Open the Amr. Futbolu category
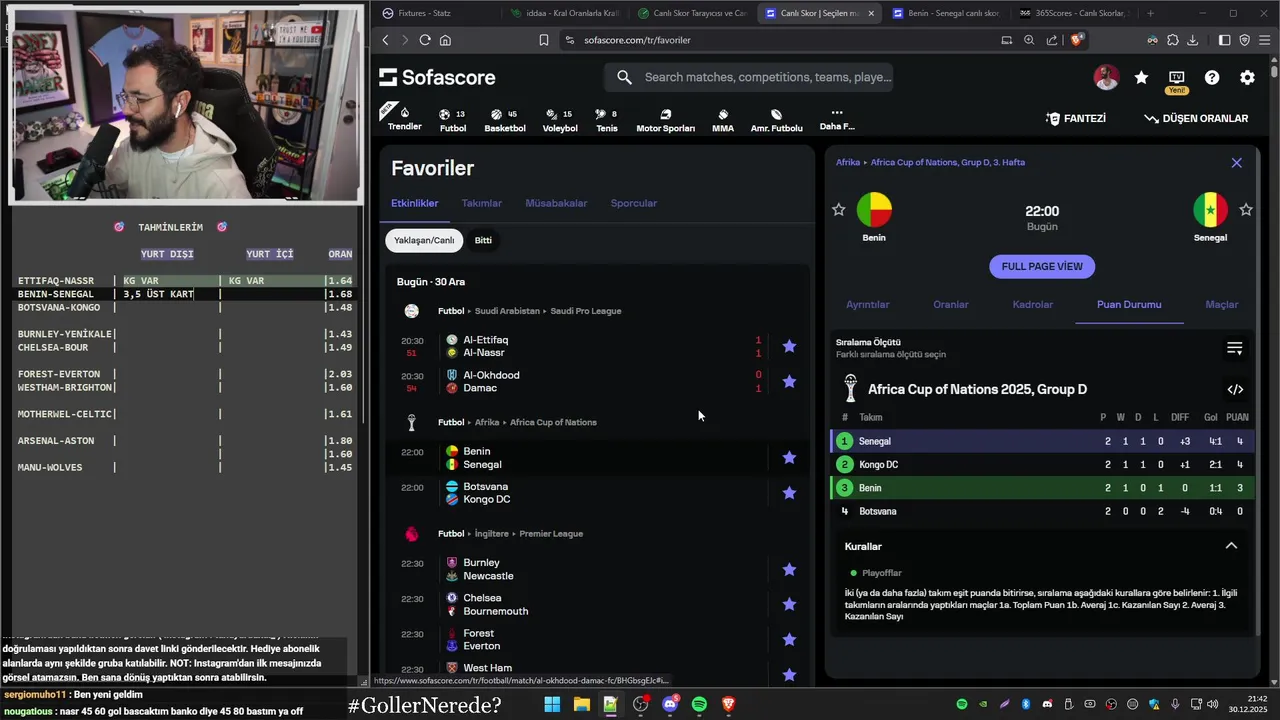Image resolution: width=1280 pixels, height=720 pixels. click(776, 120)
